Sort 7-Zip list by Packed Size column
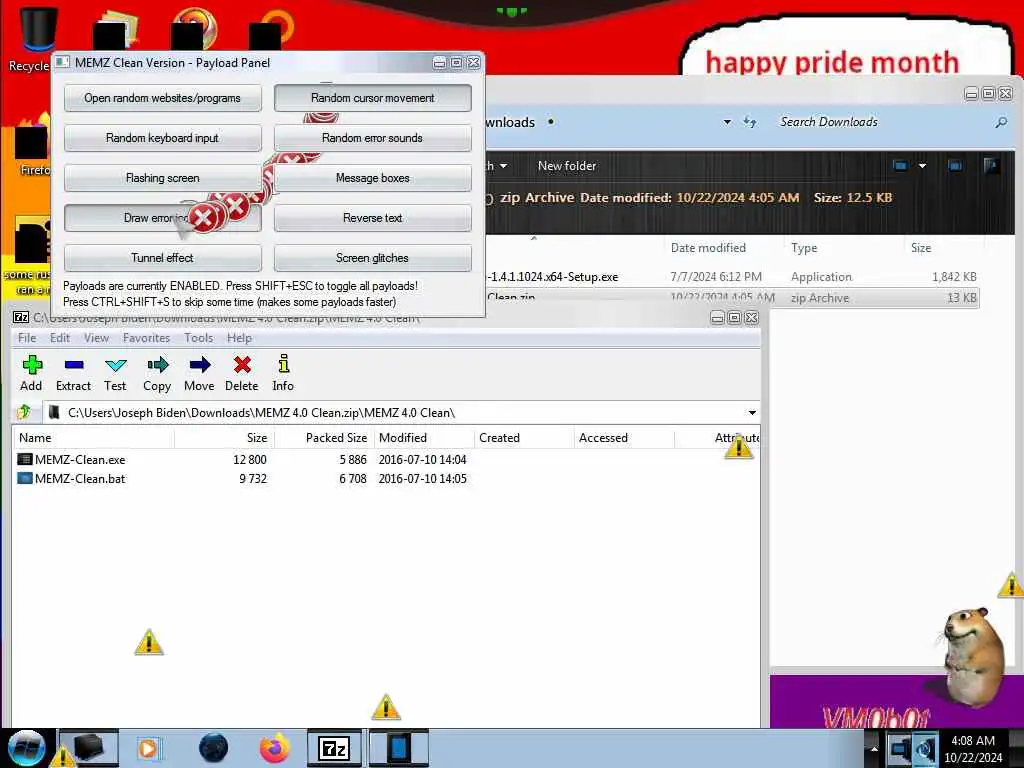 [x=325, y=438]
